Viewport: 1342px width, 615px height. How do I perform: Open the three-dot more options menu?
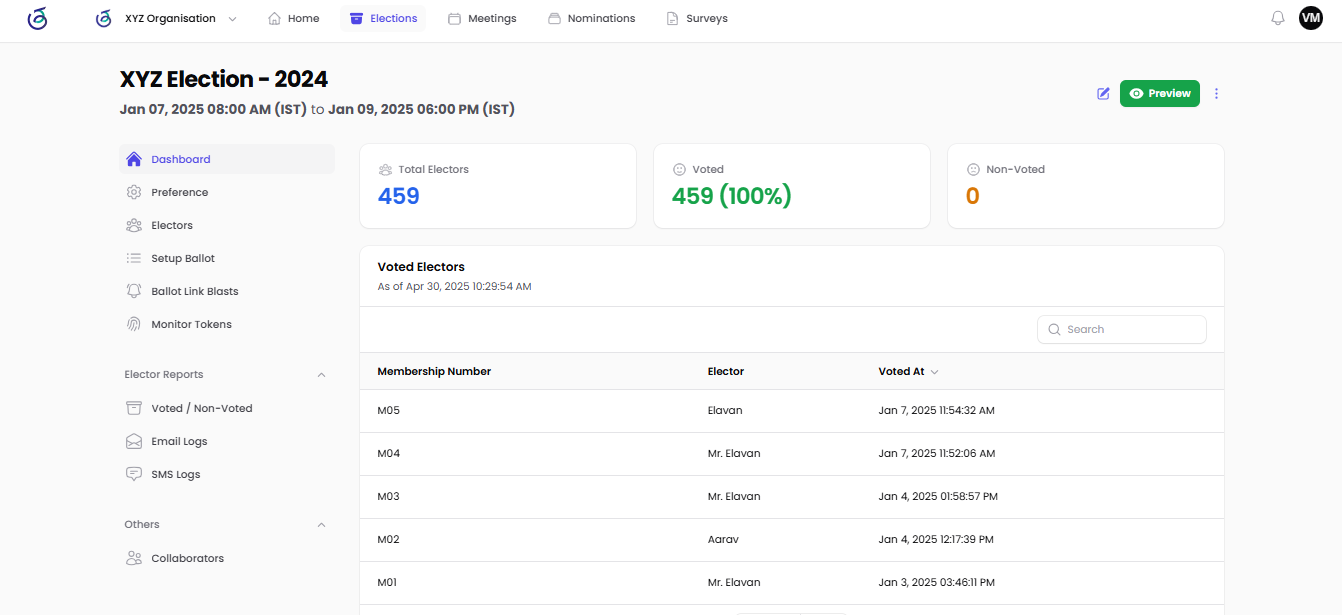click(1216, 94)
